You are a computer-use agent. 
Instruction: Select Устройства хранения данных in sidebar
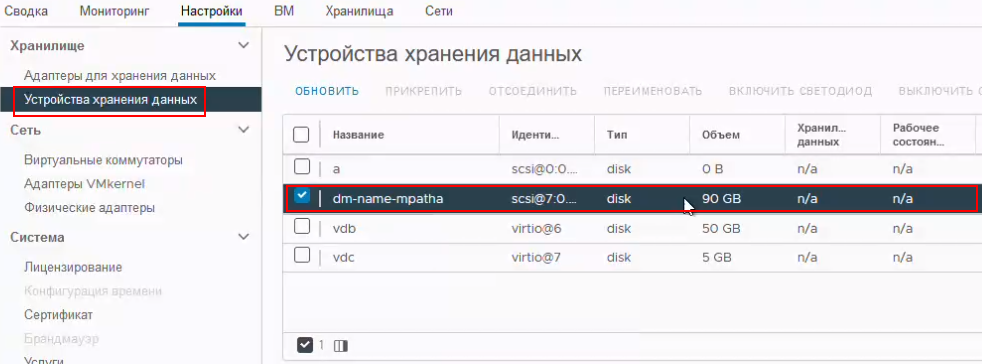pyautogui.click(x=110, y=99)
